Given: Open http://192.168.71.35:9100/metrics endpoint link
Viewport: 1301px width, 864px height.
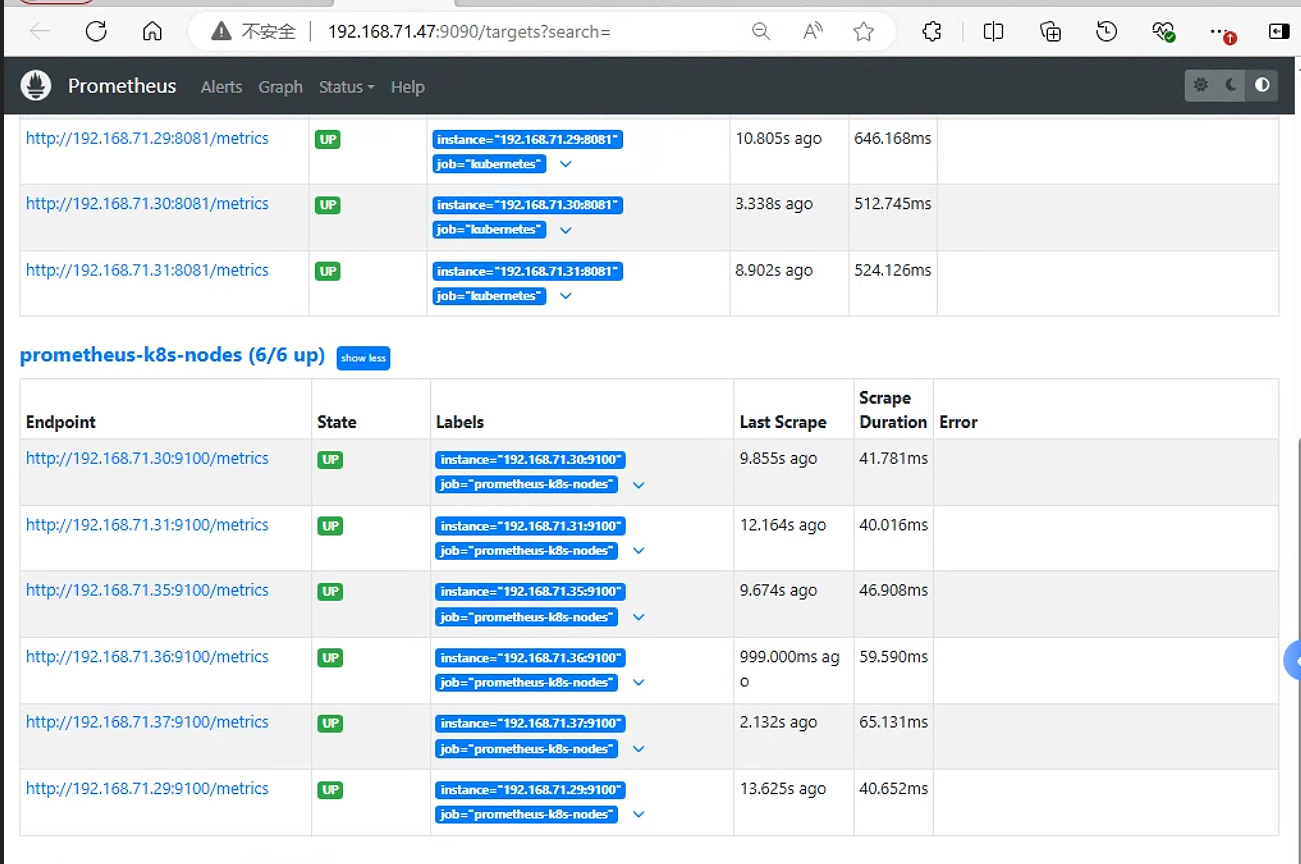Looking at the screenshot, I should click(x=147, y=590).
